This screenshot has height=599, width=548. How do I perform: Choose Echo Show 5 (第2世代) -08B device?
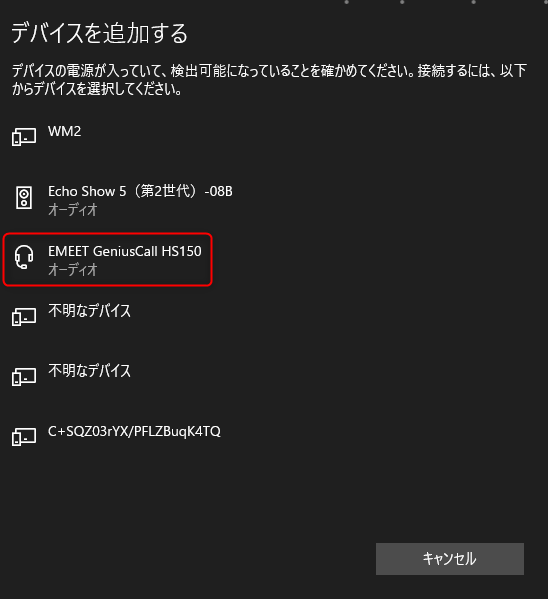(x=140, y=191)
